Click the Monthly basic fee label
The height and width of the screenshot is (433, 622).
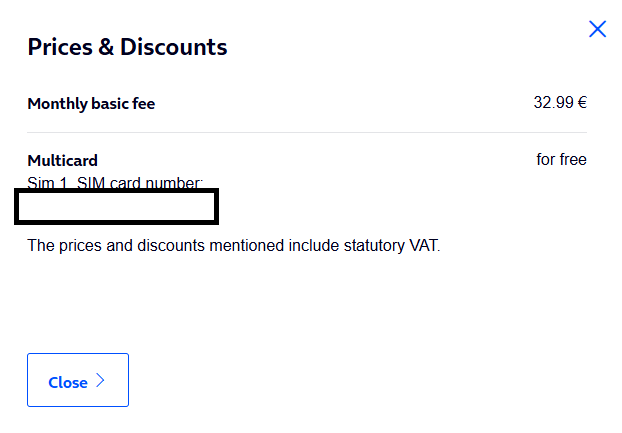tap(91, 104)
